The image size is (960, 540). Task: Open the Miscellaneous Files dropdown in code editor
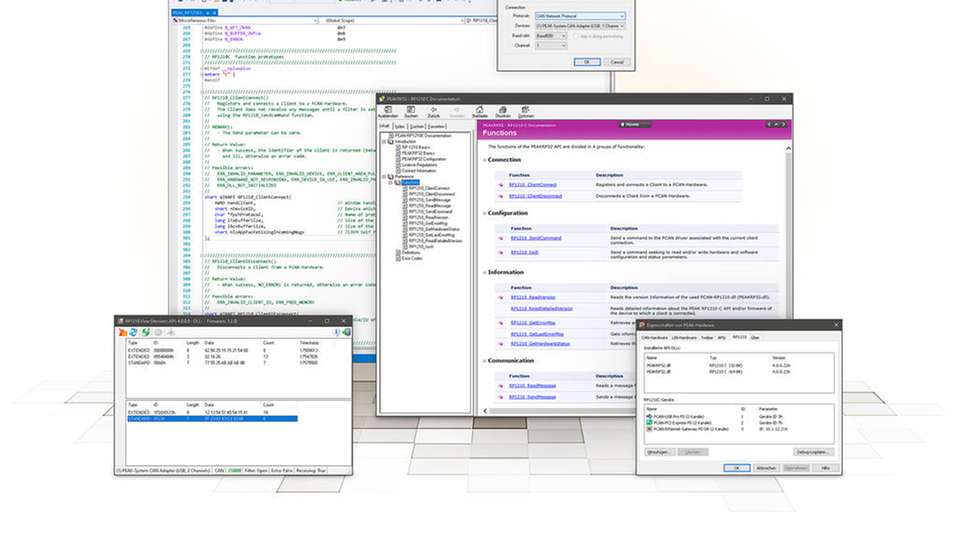(x=245, y=20)
